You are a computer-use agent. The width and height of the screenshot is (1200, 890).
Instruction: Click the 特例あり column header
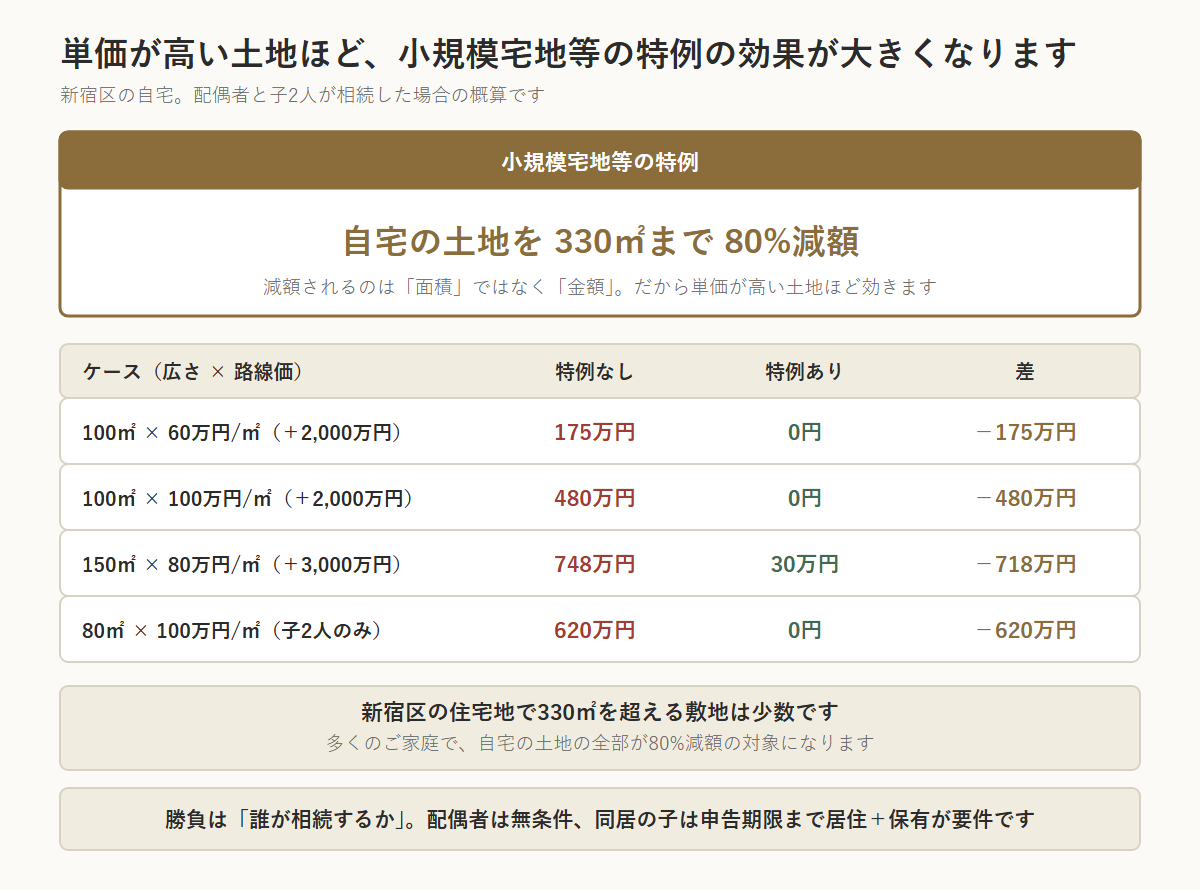pyautogui.click(x=805, y=372)
